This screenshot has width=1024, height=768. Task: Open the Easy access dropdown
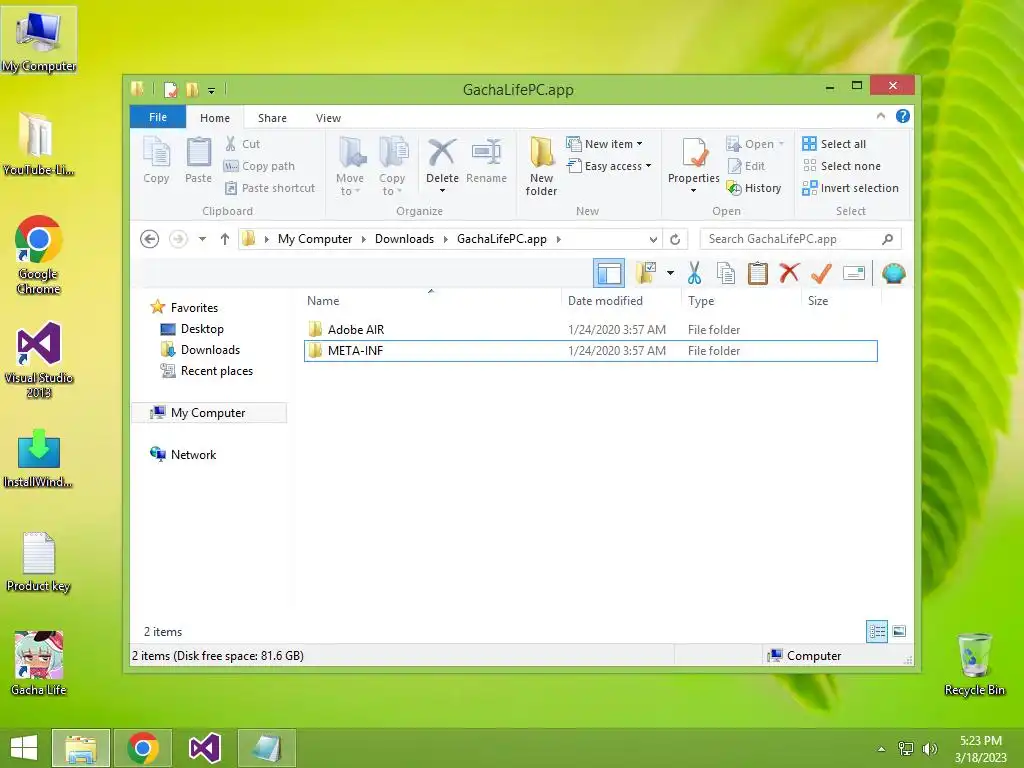tap(609, 166)
